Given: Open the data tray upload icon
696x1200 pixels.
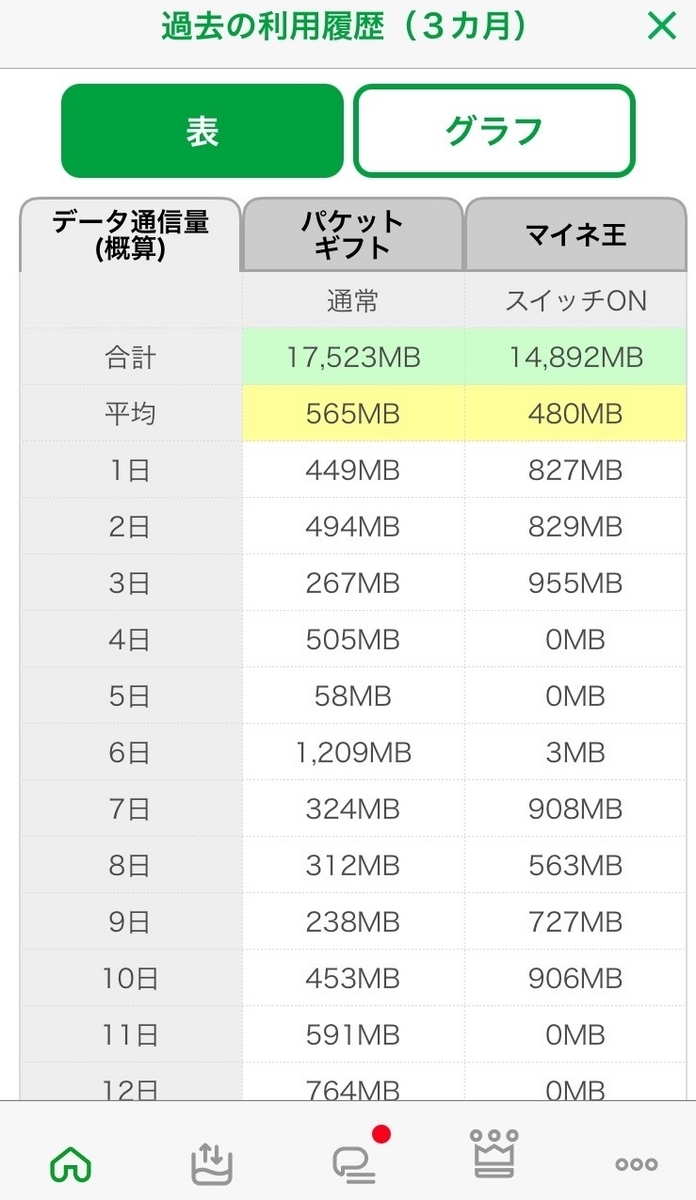Looking at the screenshot, I should [212, 1164].
